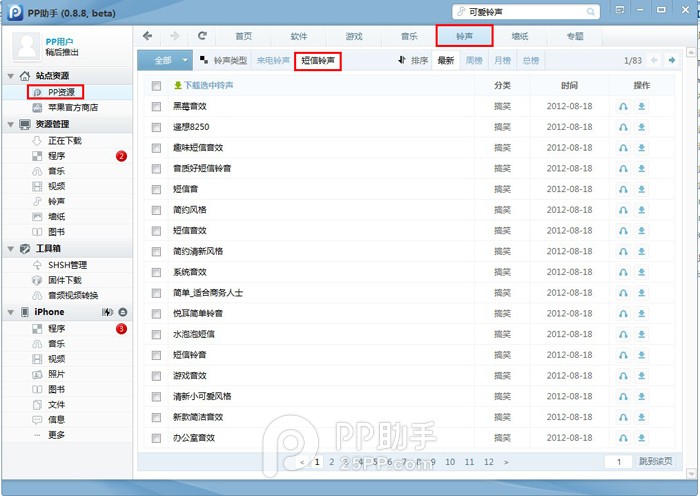
Task: Collapse the 站点资源 tree section
Action: 11,76
